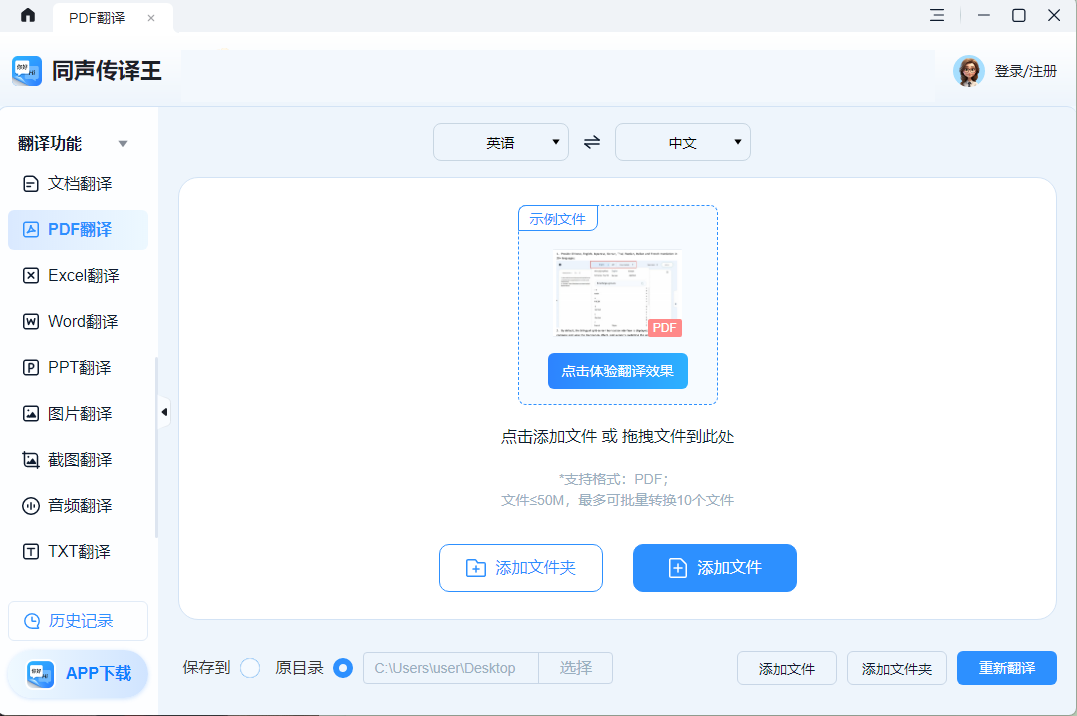Open the hamburger menu in title bar
Image resolution: width=1077 pixels, height=716 pixels.
click(937, 15)
